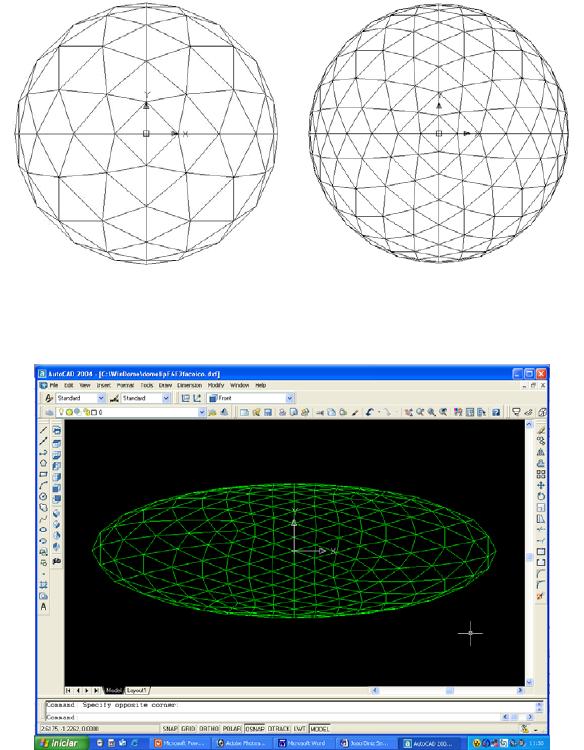Select the Polygon tool in the draw toolbar
The image size is (584, 750).
43,463
